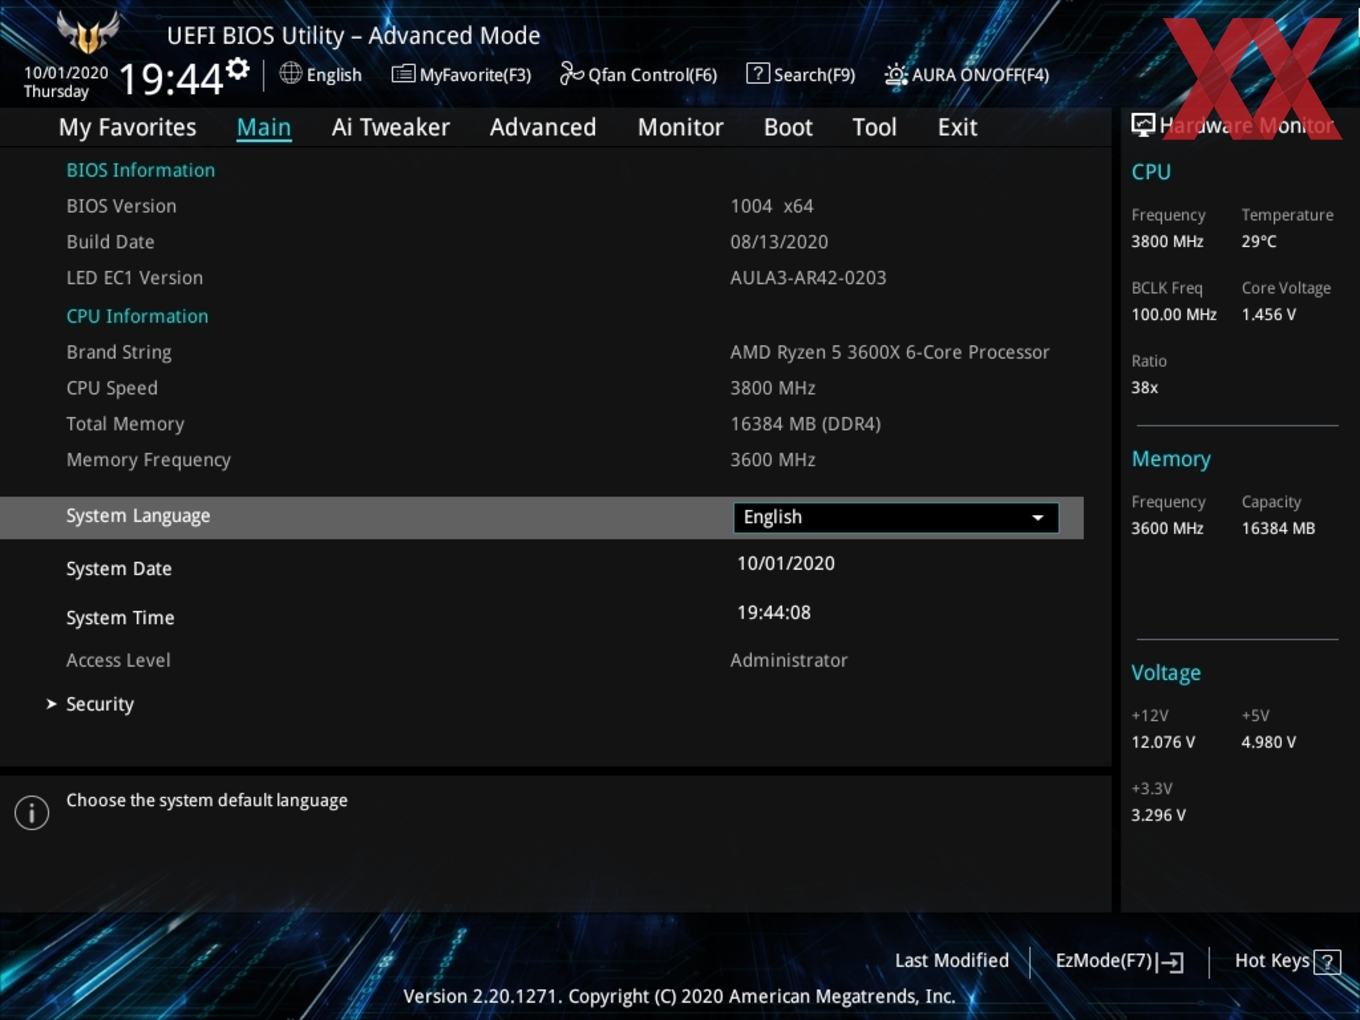Click the Search question mark icon

pyautogui.click(x=758, y=73)
